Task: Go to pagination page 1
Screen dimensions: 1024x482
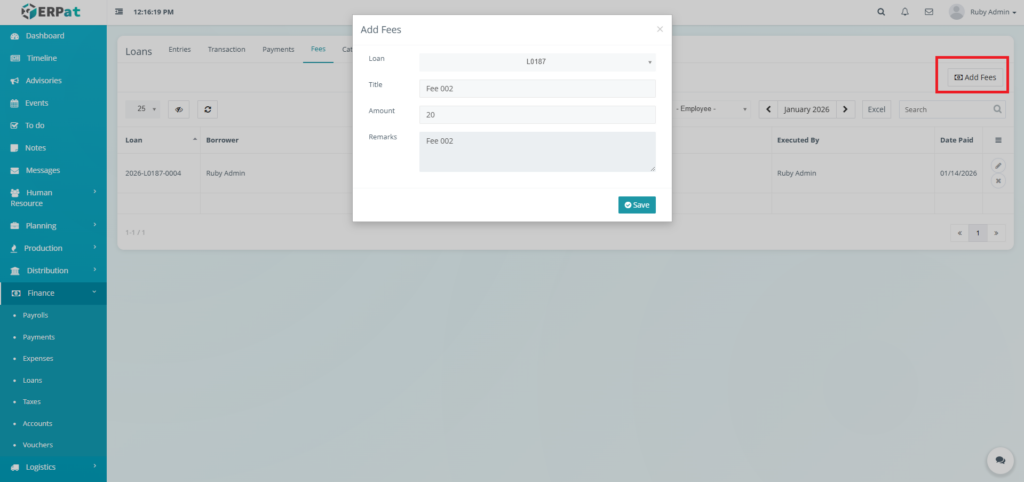Action: coord(978,233)
